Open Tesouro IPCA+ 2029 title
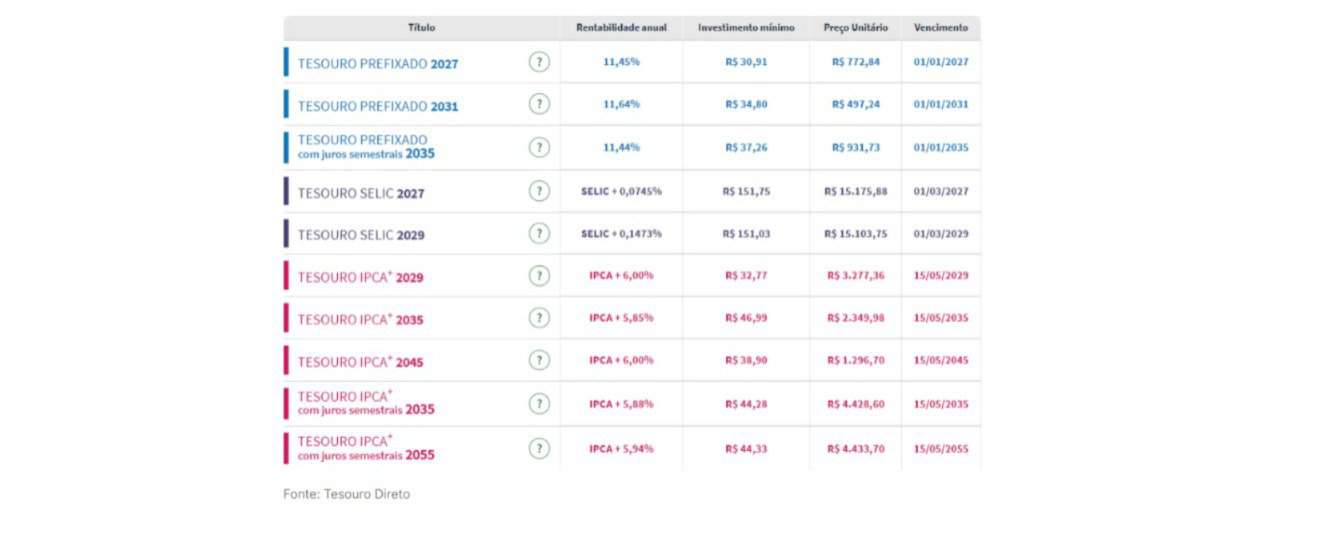Screen dimensions: 1317x549 (360, 277)
